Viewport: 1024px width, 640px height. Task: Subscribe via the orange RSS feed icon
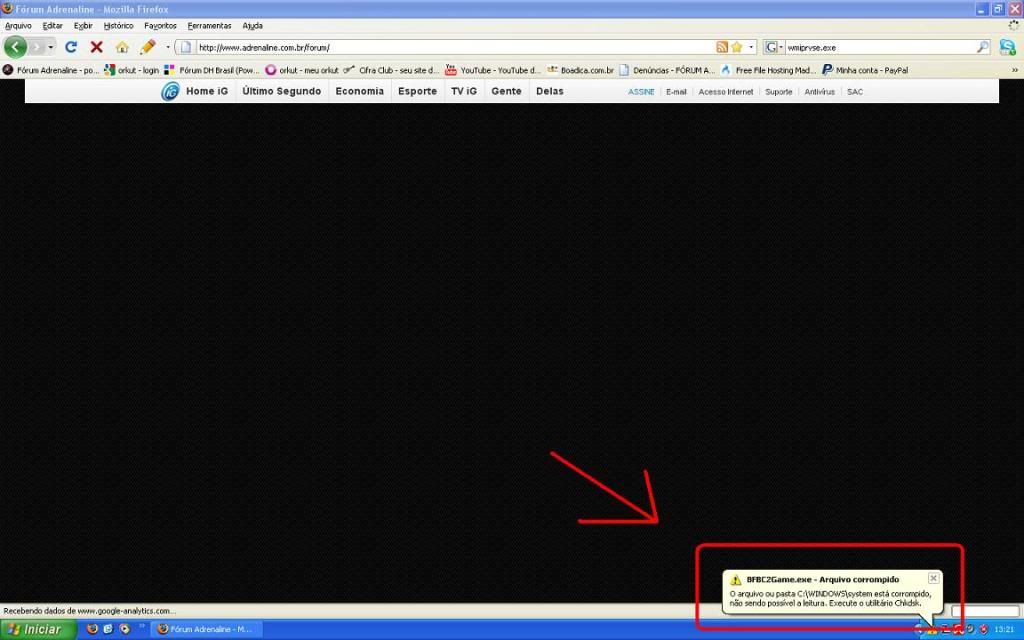coord(722,47)
